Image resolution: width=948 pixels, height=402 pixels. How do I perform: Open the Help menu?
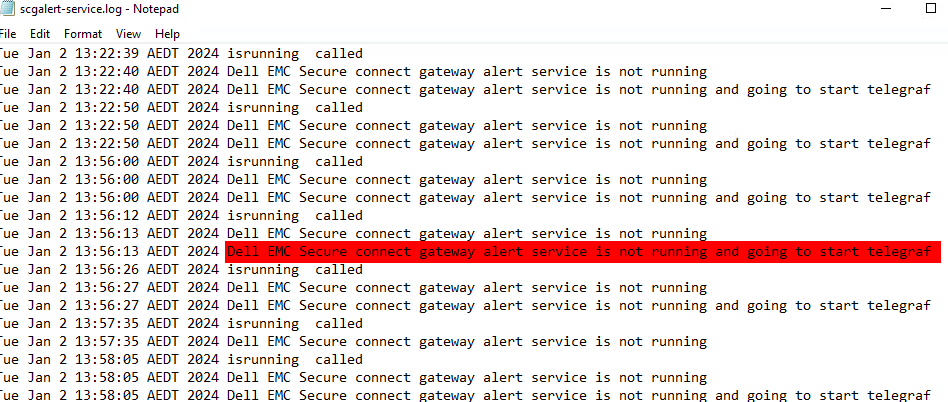tap(167, 34)
